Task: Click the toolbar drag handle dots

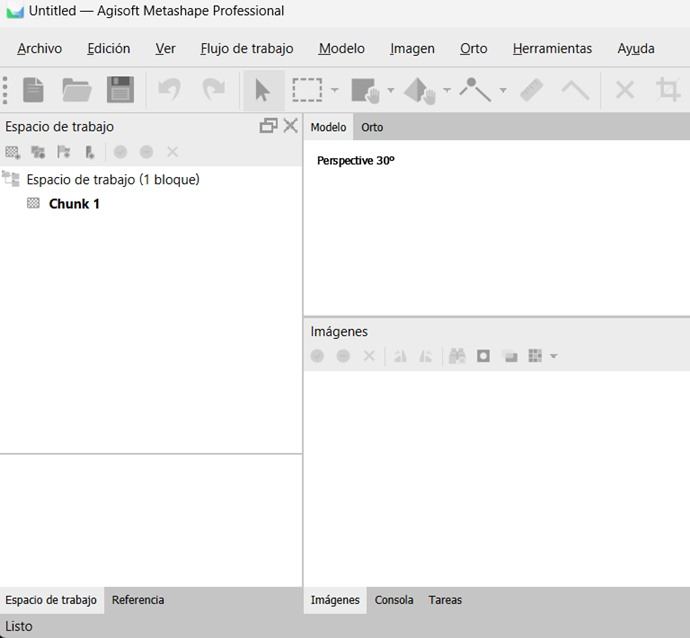Action: pos(5,90)
